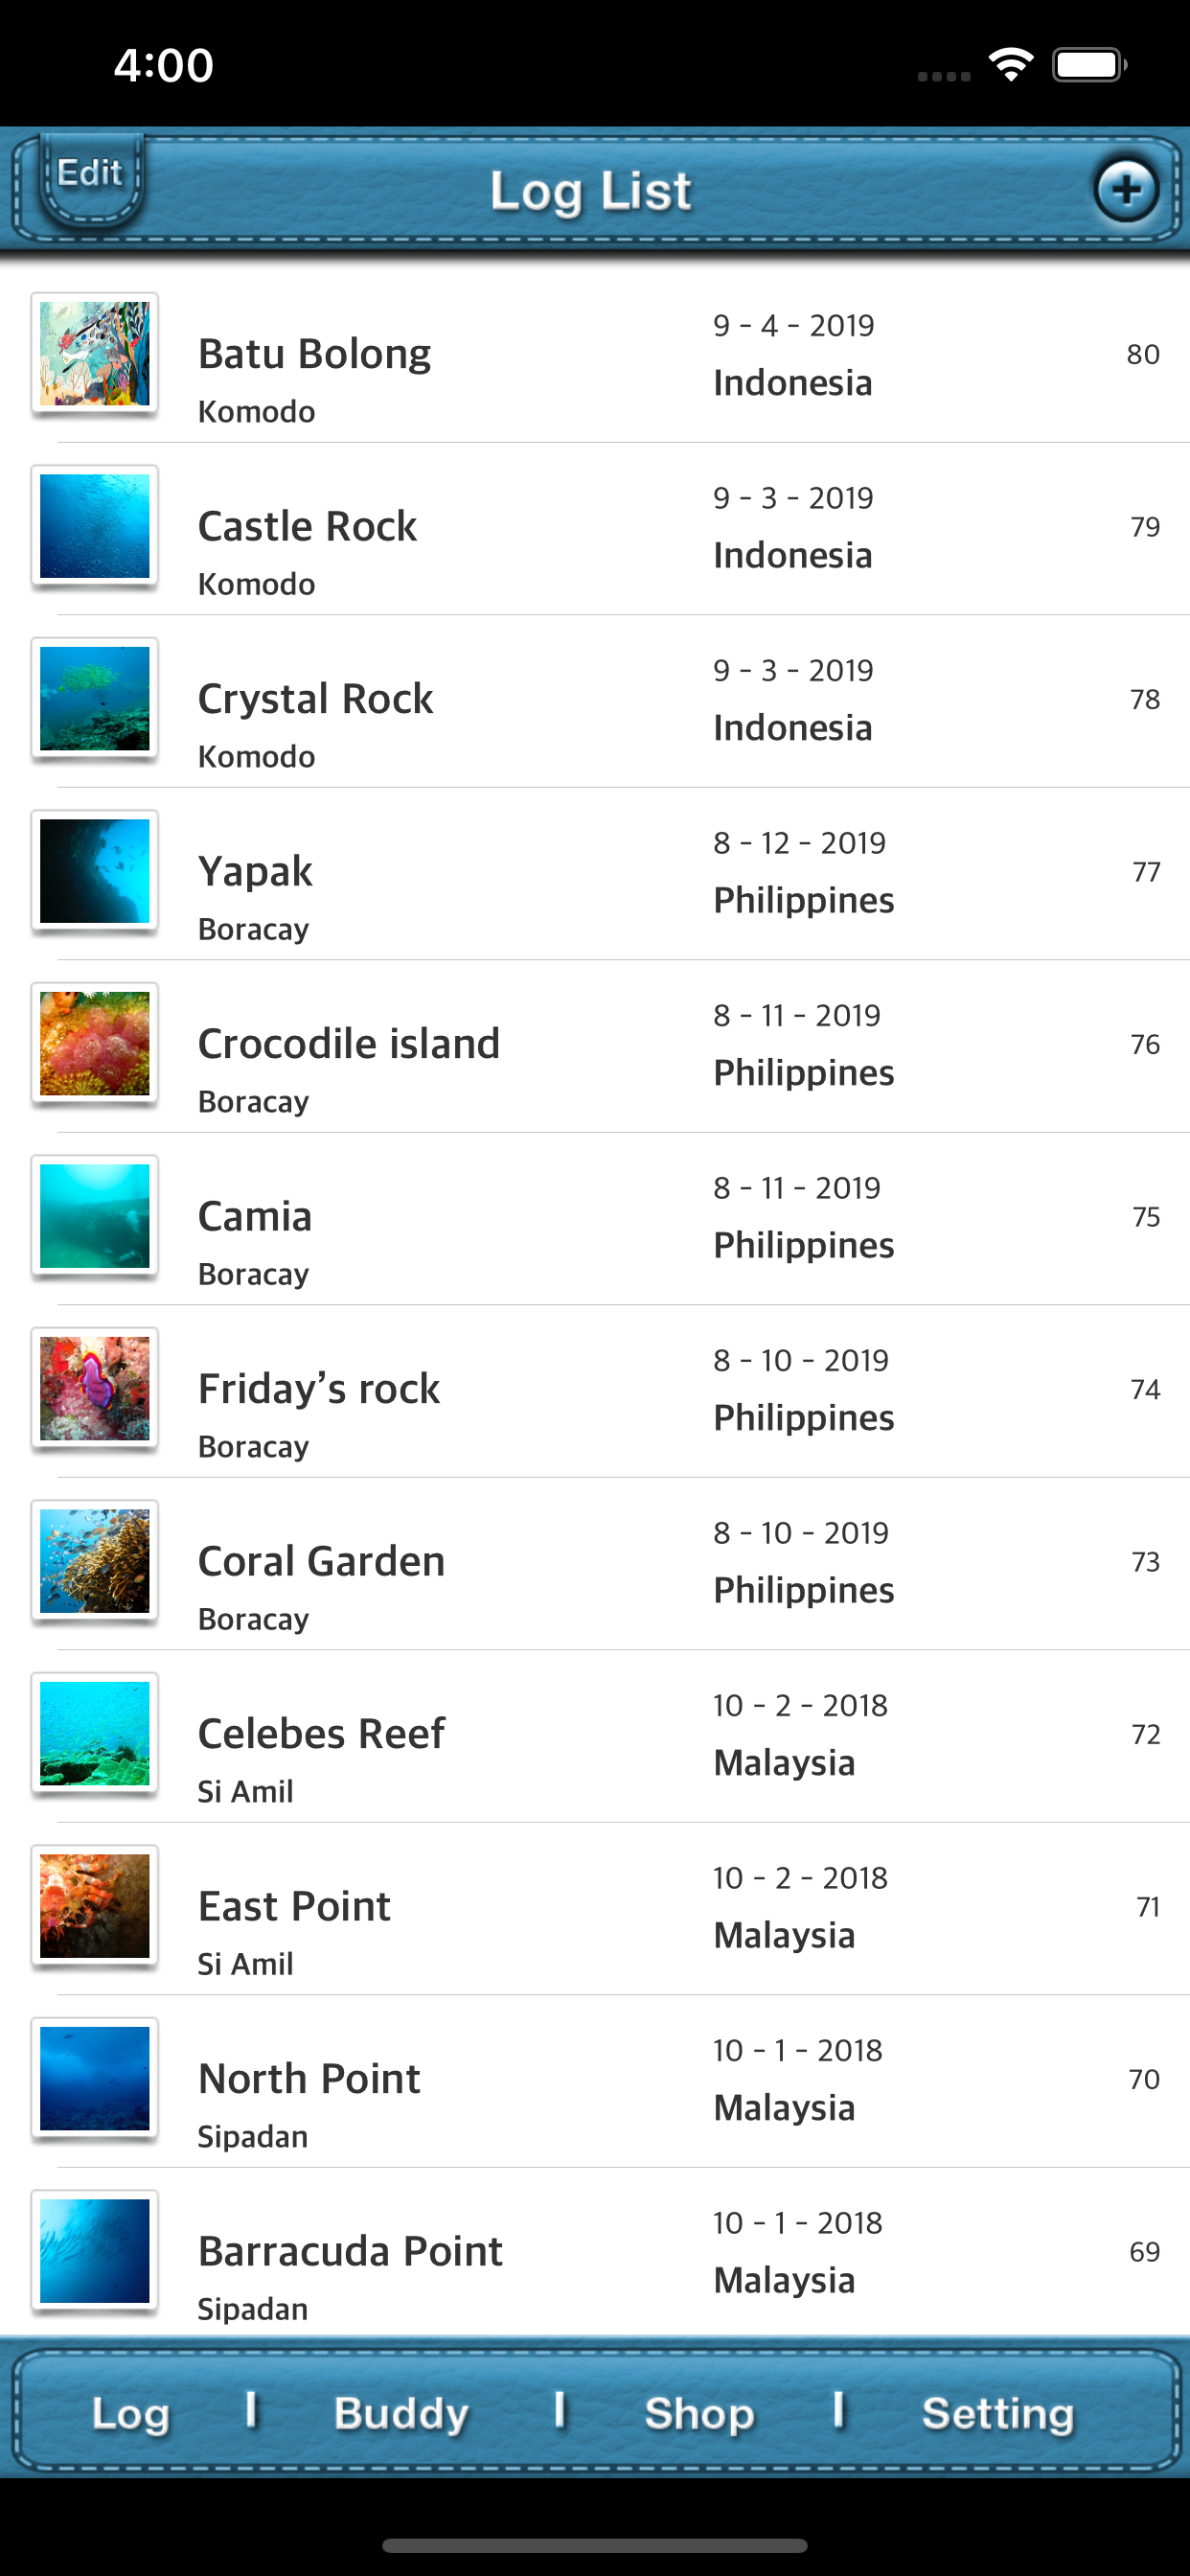This screenshot has height=2576, width=1190.
Task: Open the Camia log entry
Action: point(600,1218)
